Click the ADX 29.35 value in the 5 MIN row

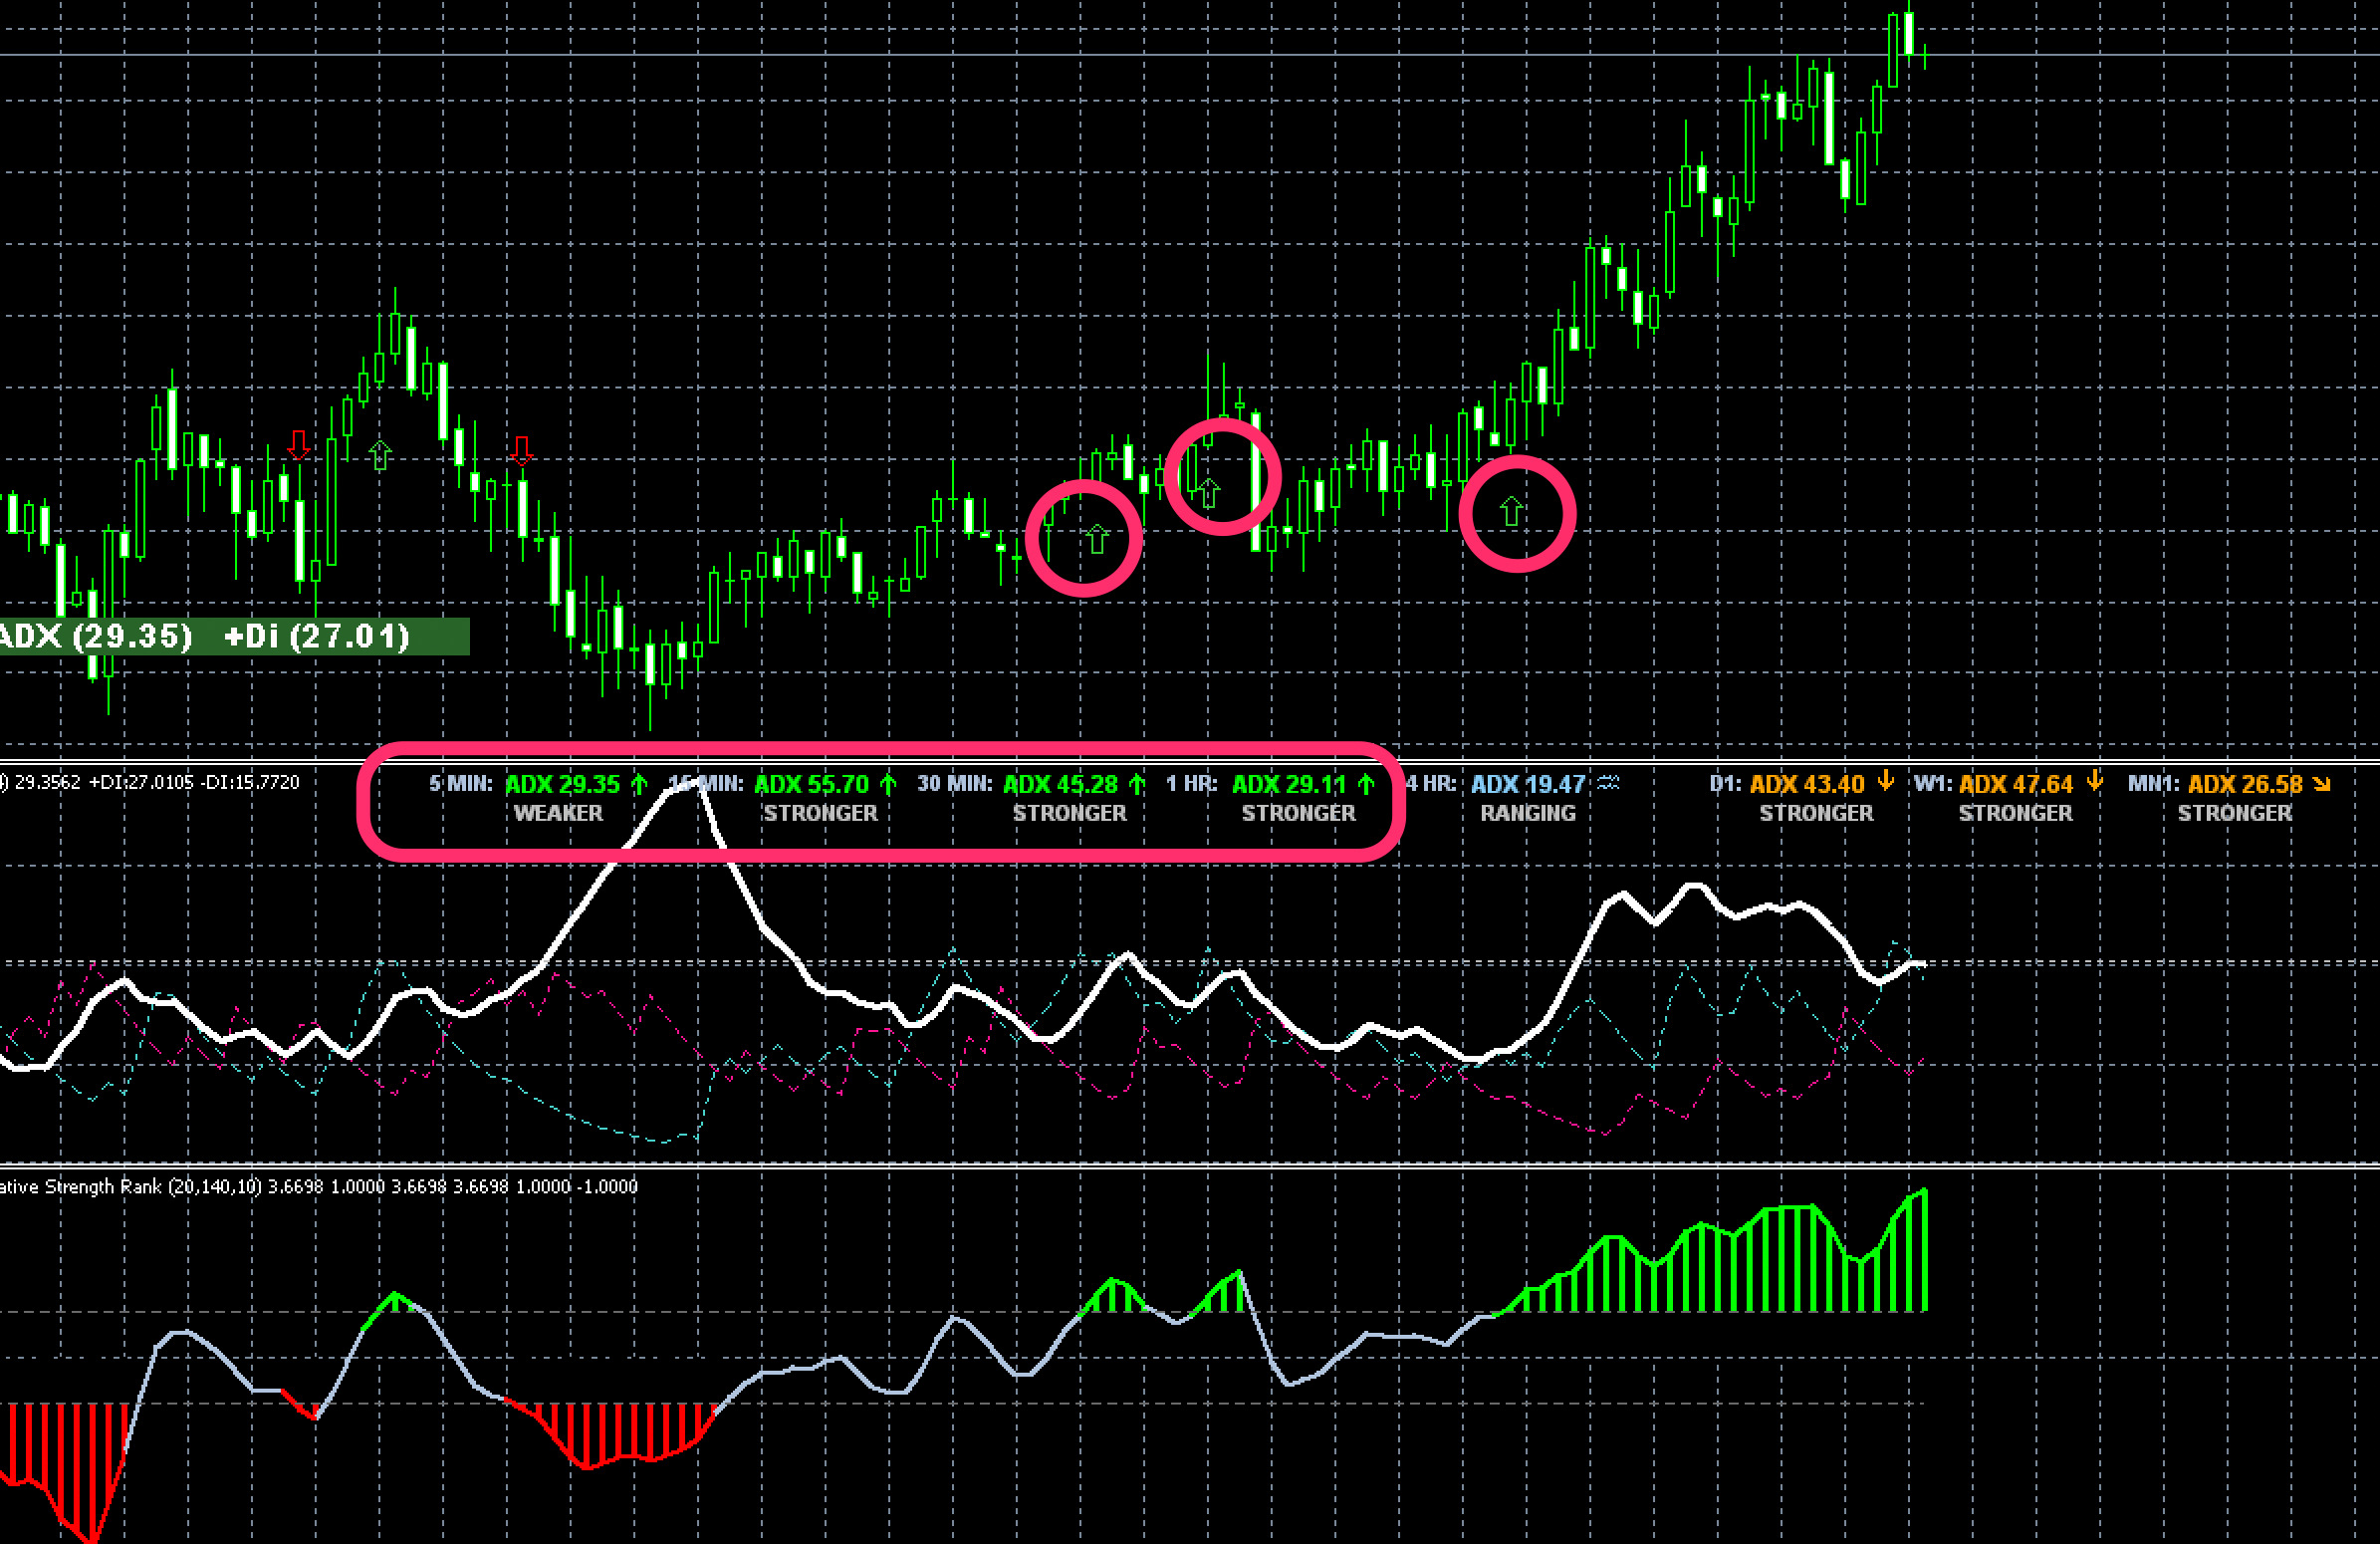pos(563,784)
